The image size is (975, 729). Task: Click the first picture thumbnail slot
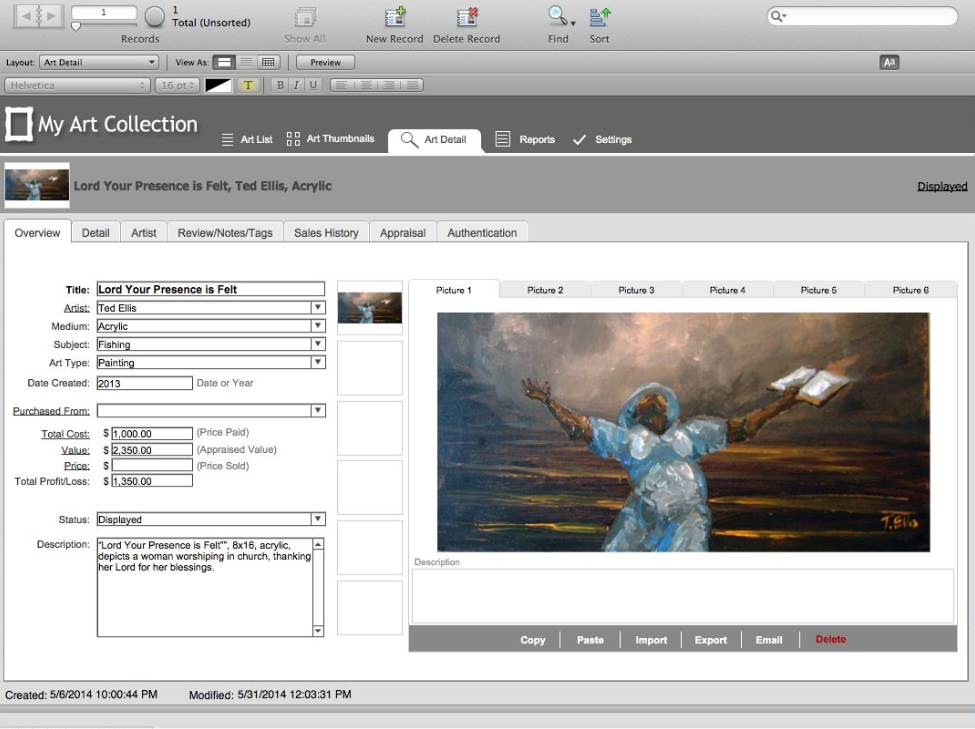pyautogui.click(x=369, y=307)
